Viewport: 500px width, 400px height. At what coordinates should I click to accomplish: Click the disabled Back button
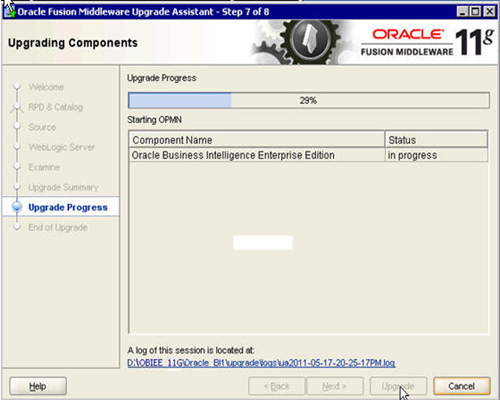click(x=277, y=386)
